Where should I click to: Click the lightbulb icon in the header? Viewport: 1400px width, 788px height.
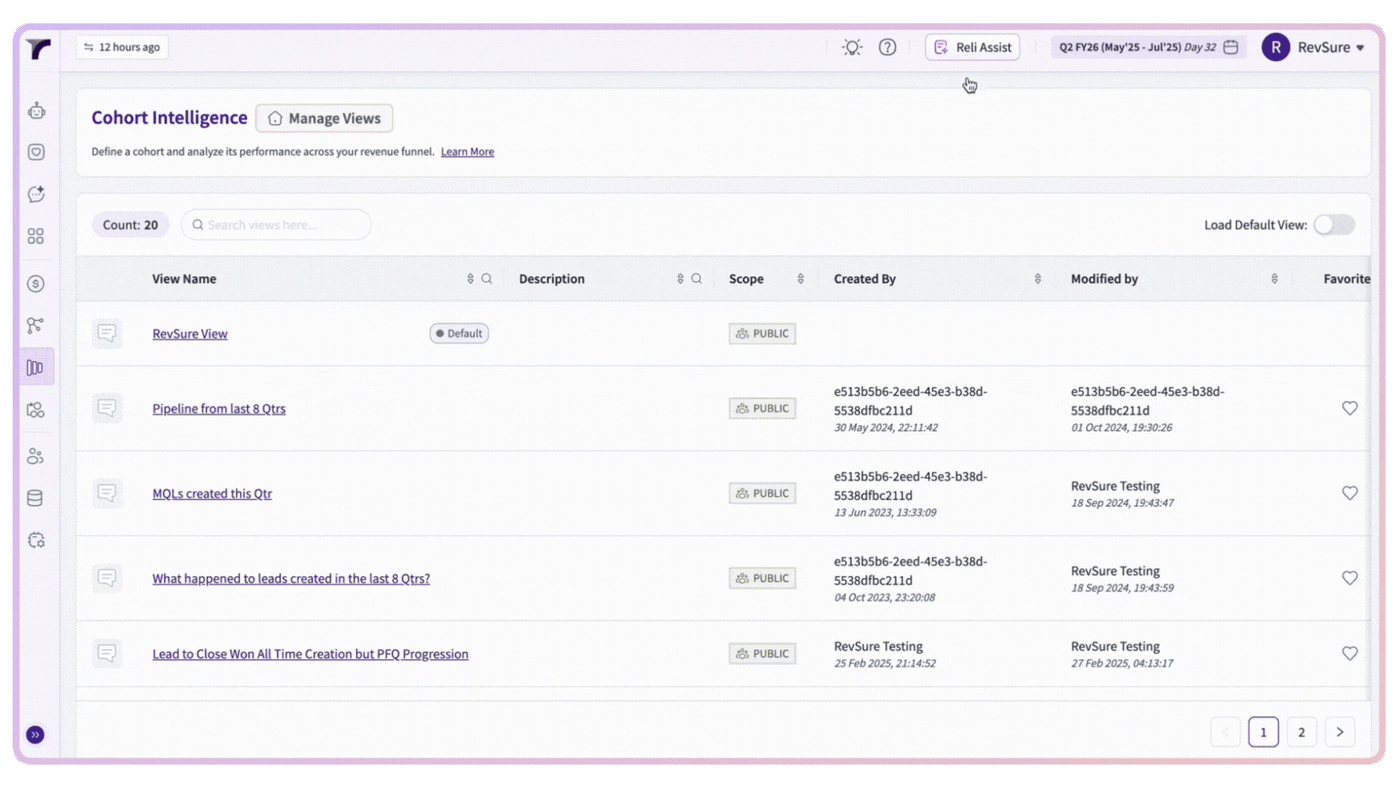[x=852, y=47]
